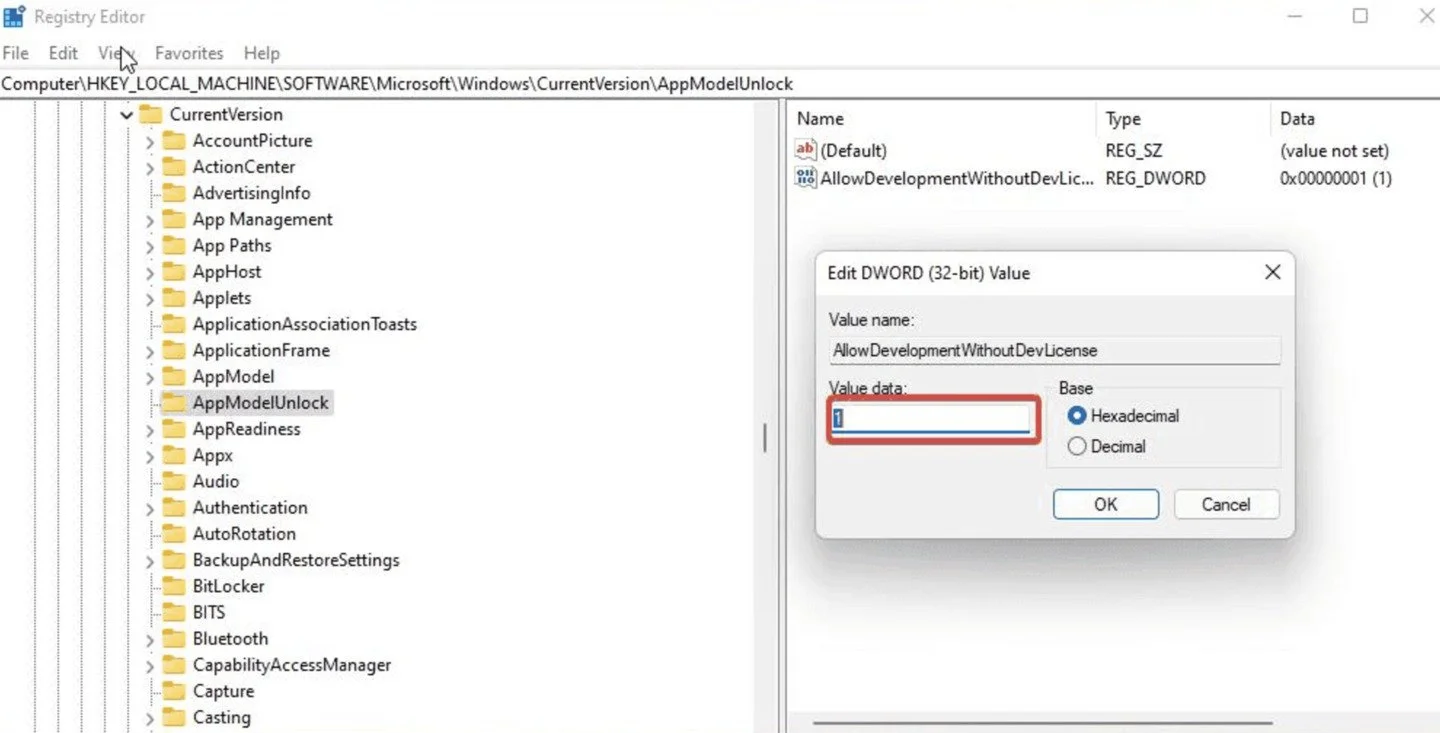Click the ApplicationFrame folder icon
Viewport: 1440px width, 733px height.
174,350
